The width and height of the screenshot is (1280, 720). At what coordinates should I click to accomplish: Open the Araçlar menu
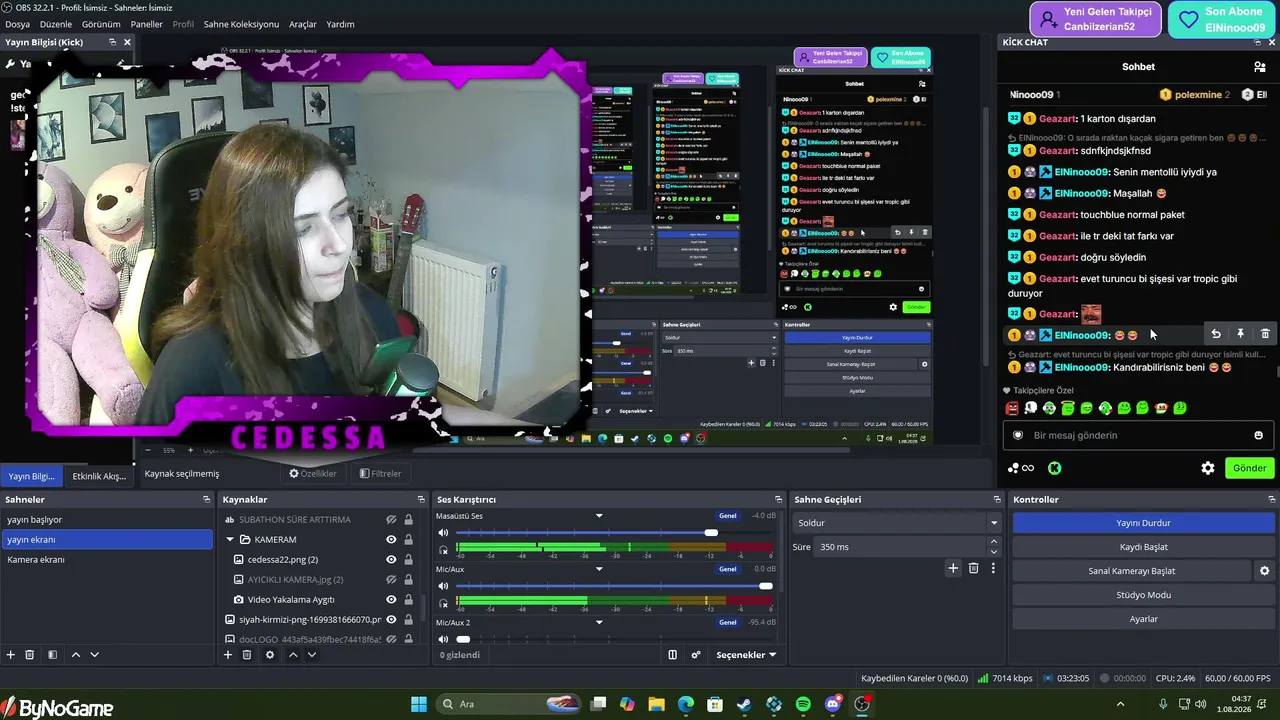point(303,24)
